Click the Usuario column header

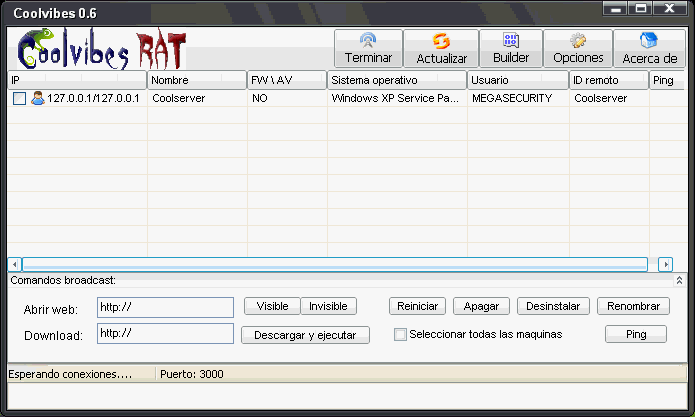coord(518,80)
